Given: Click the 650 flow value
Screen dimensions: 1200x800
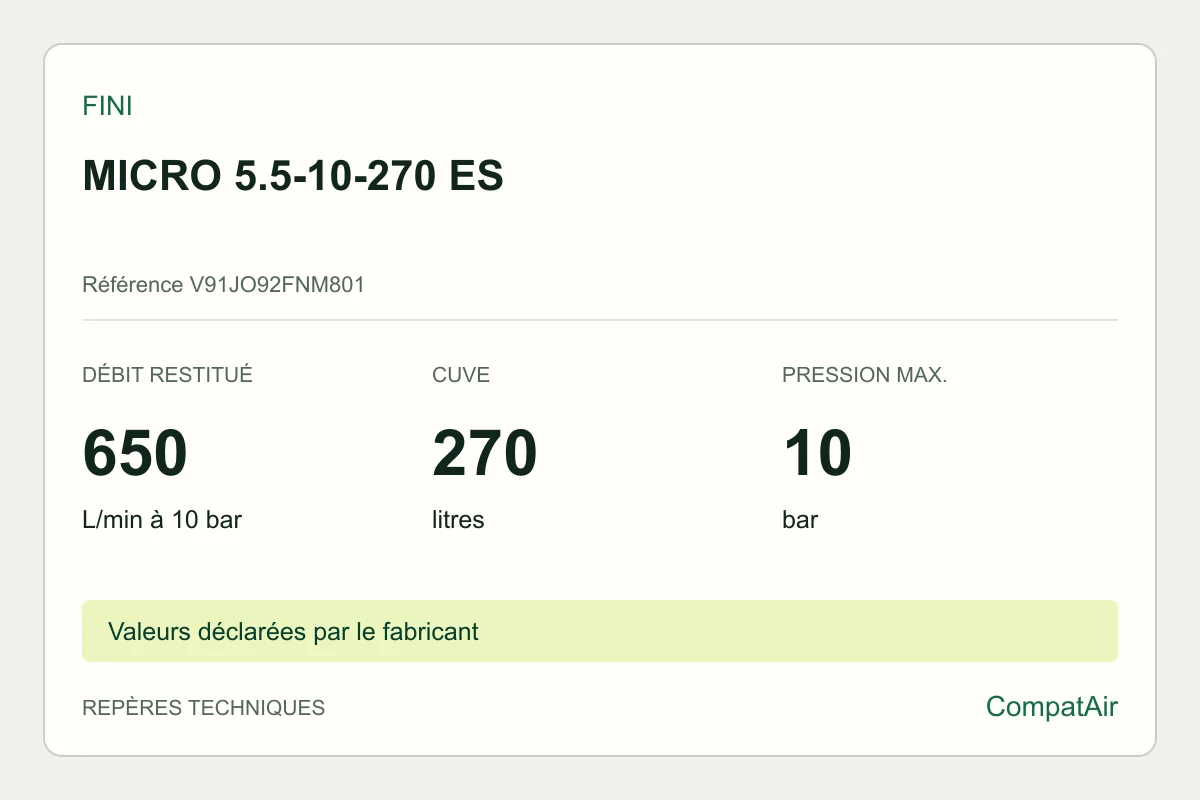Looking at the screenshot, I should pyautogui.click(x=135, y=452).
